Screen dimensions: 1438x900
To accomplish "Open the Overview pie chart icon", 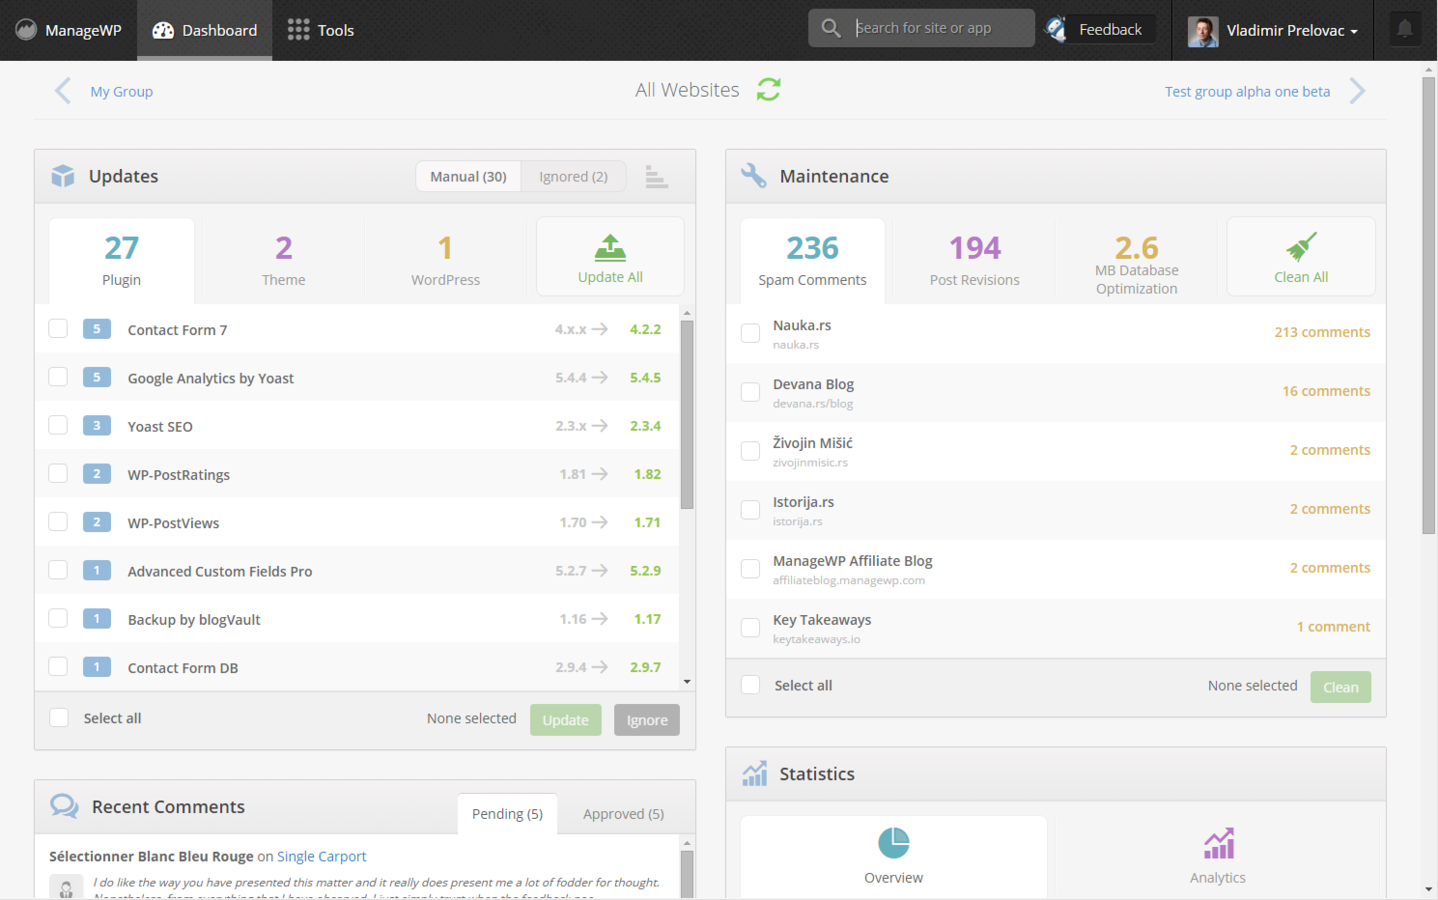I will point(894,843).
